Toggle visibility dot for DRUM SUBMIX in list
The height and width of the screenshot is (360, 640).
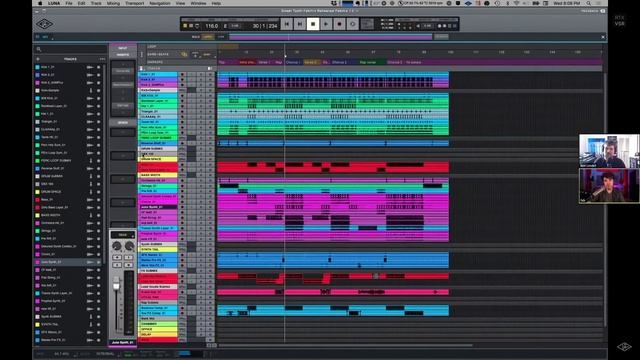click(98, 176)
